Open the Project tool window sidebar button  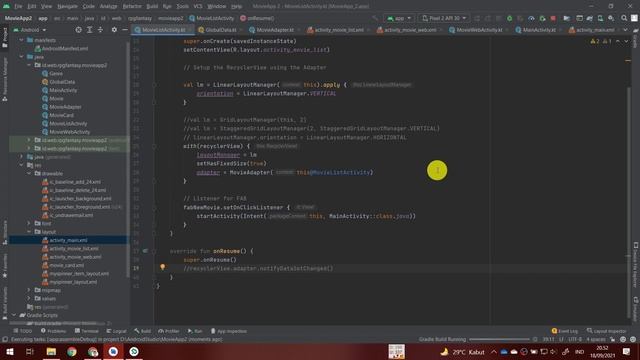[5, 37]
